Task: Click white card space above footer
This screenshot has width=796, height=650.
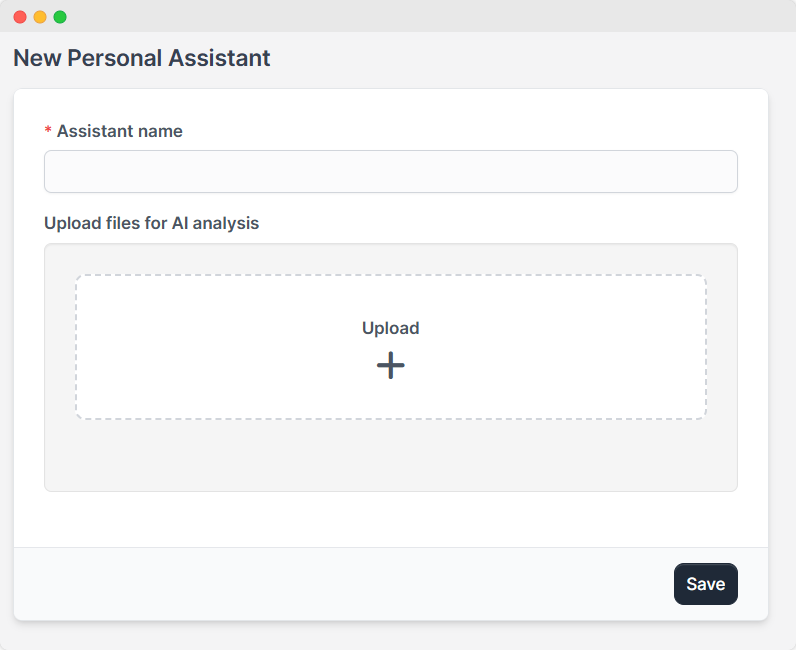Action: point(390,520)
